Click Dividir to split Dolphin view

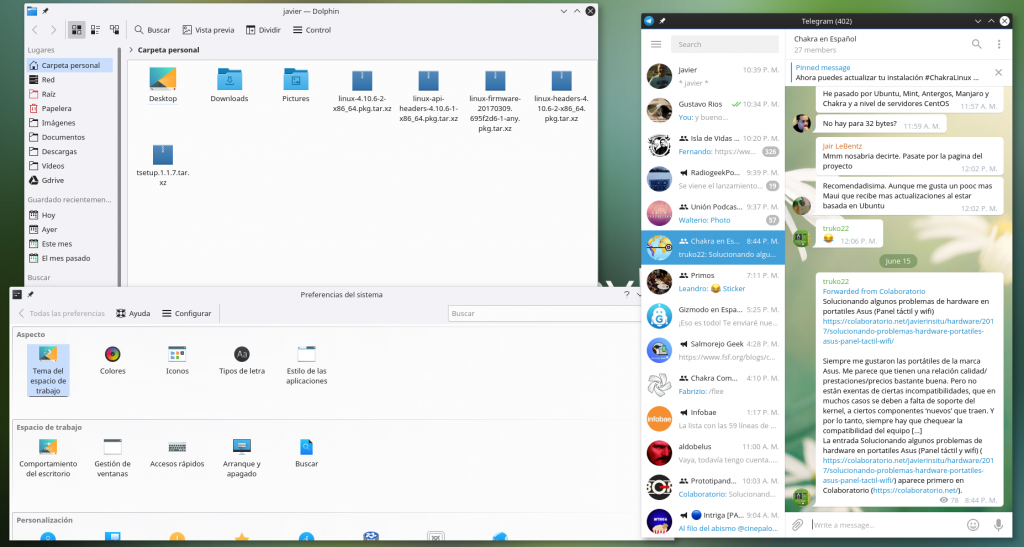[x=263, y=30]
